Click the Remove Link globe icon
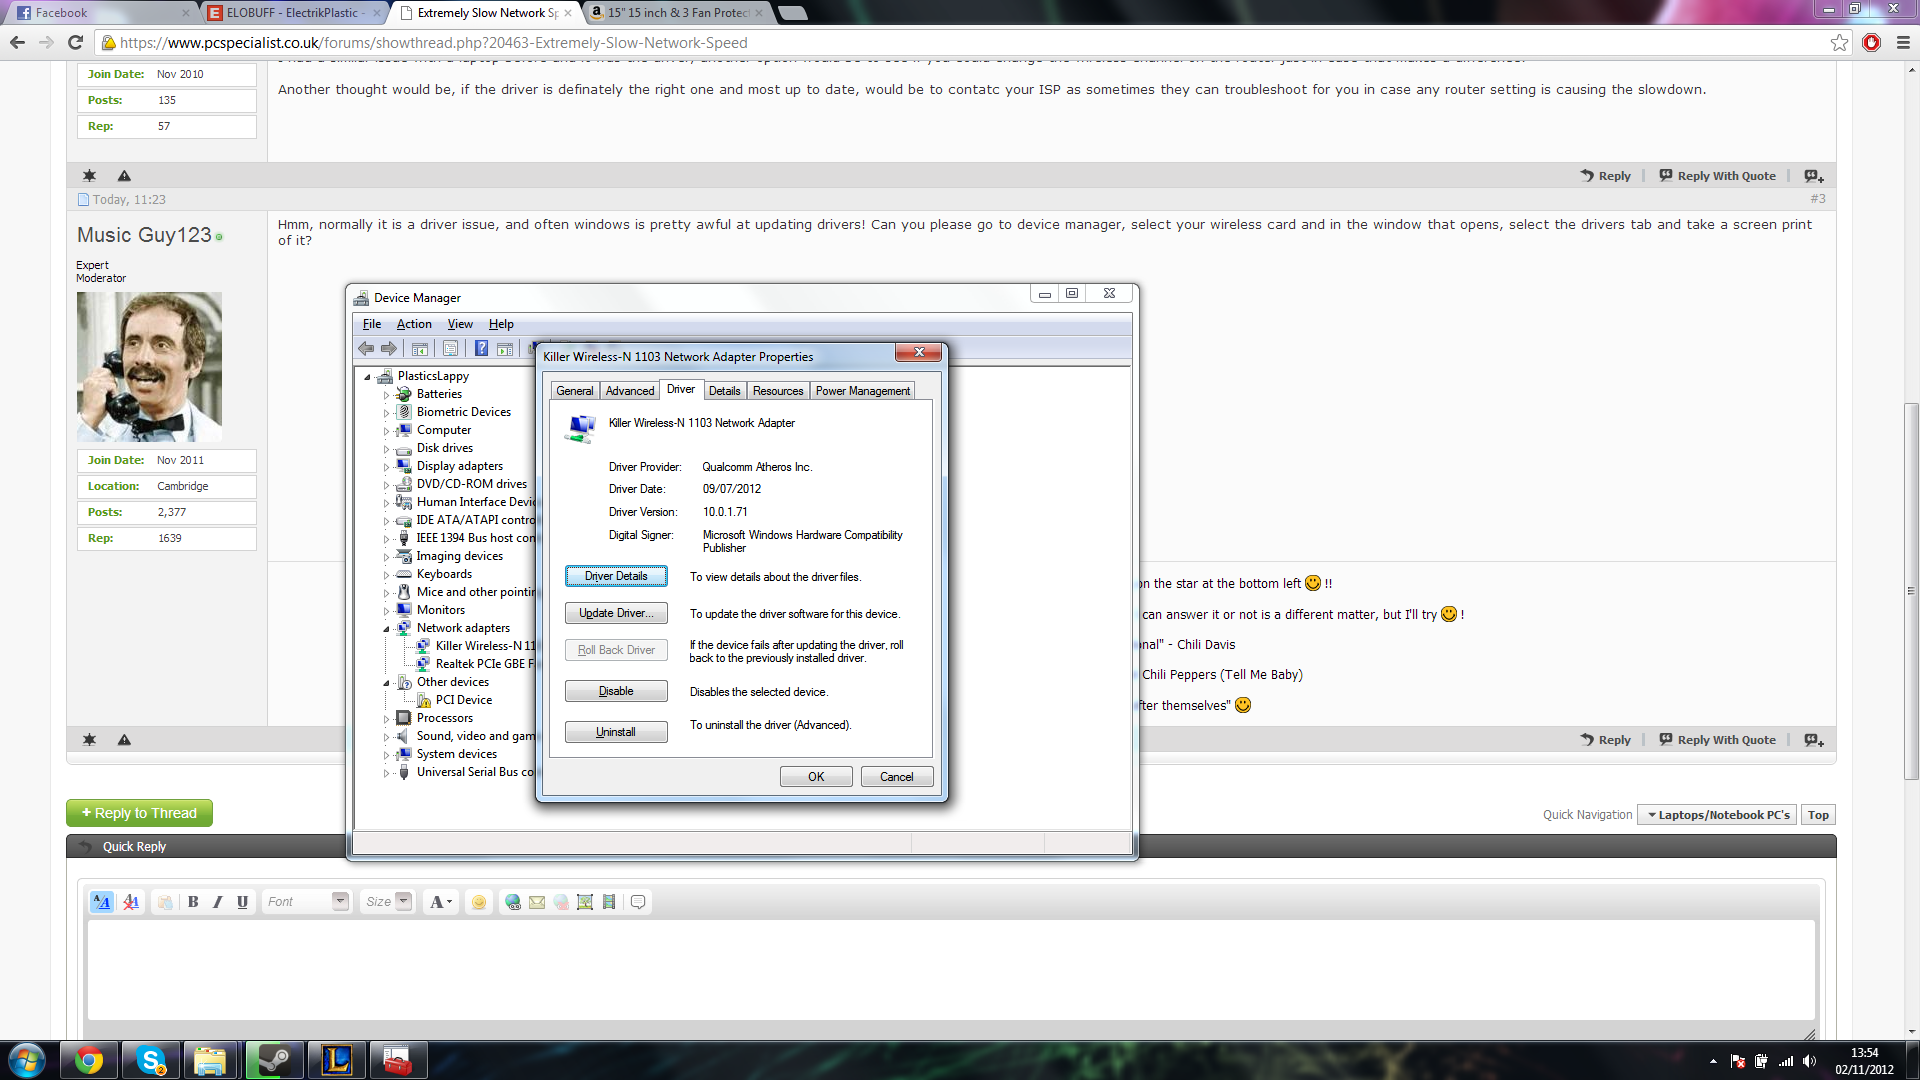Viewport: 1920px width, 1080px height. pyautogui.click(x=561, y=902)
